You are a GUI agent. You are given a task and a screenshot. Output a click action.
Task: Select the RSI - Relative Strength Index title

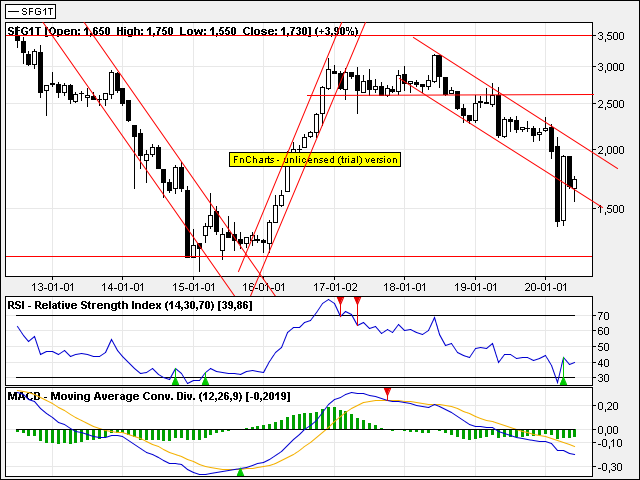click(x=130, y=305)
